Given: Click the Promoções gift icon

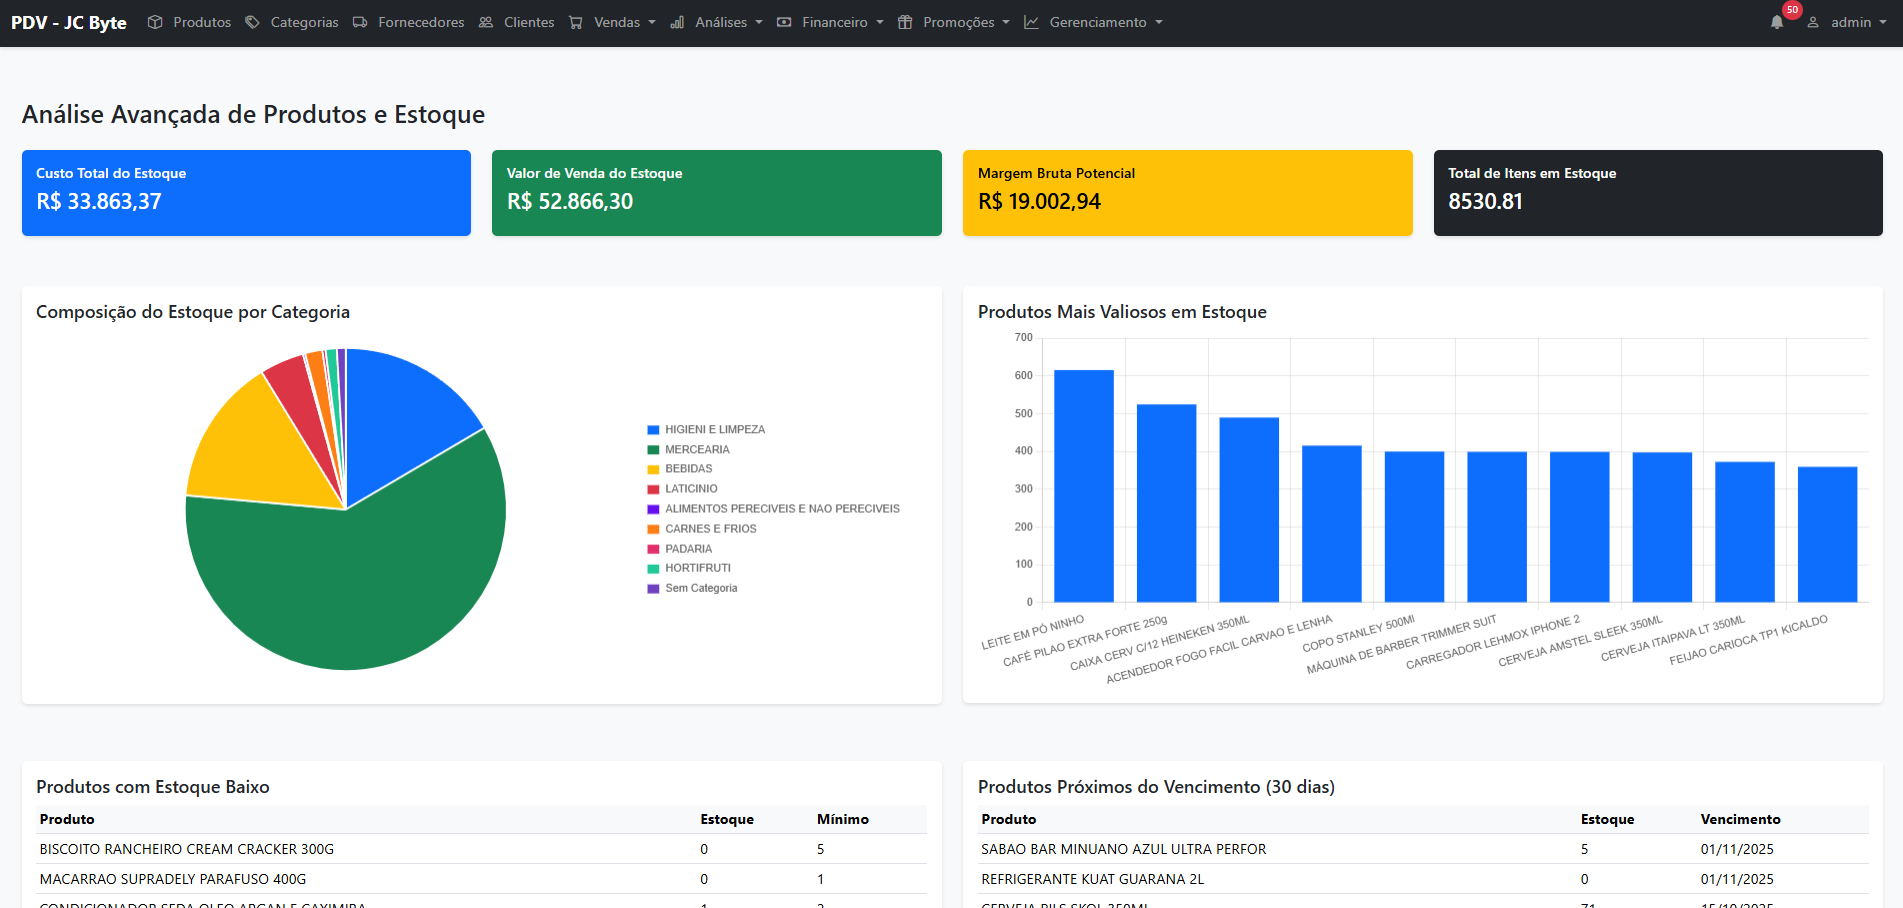Looking at the screenshot, I should click(x=905, y=22).
